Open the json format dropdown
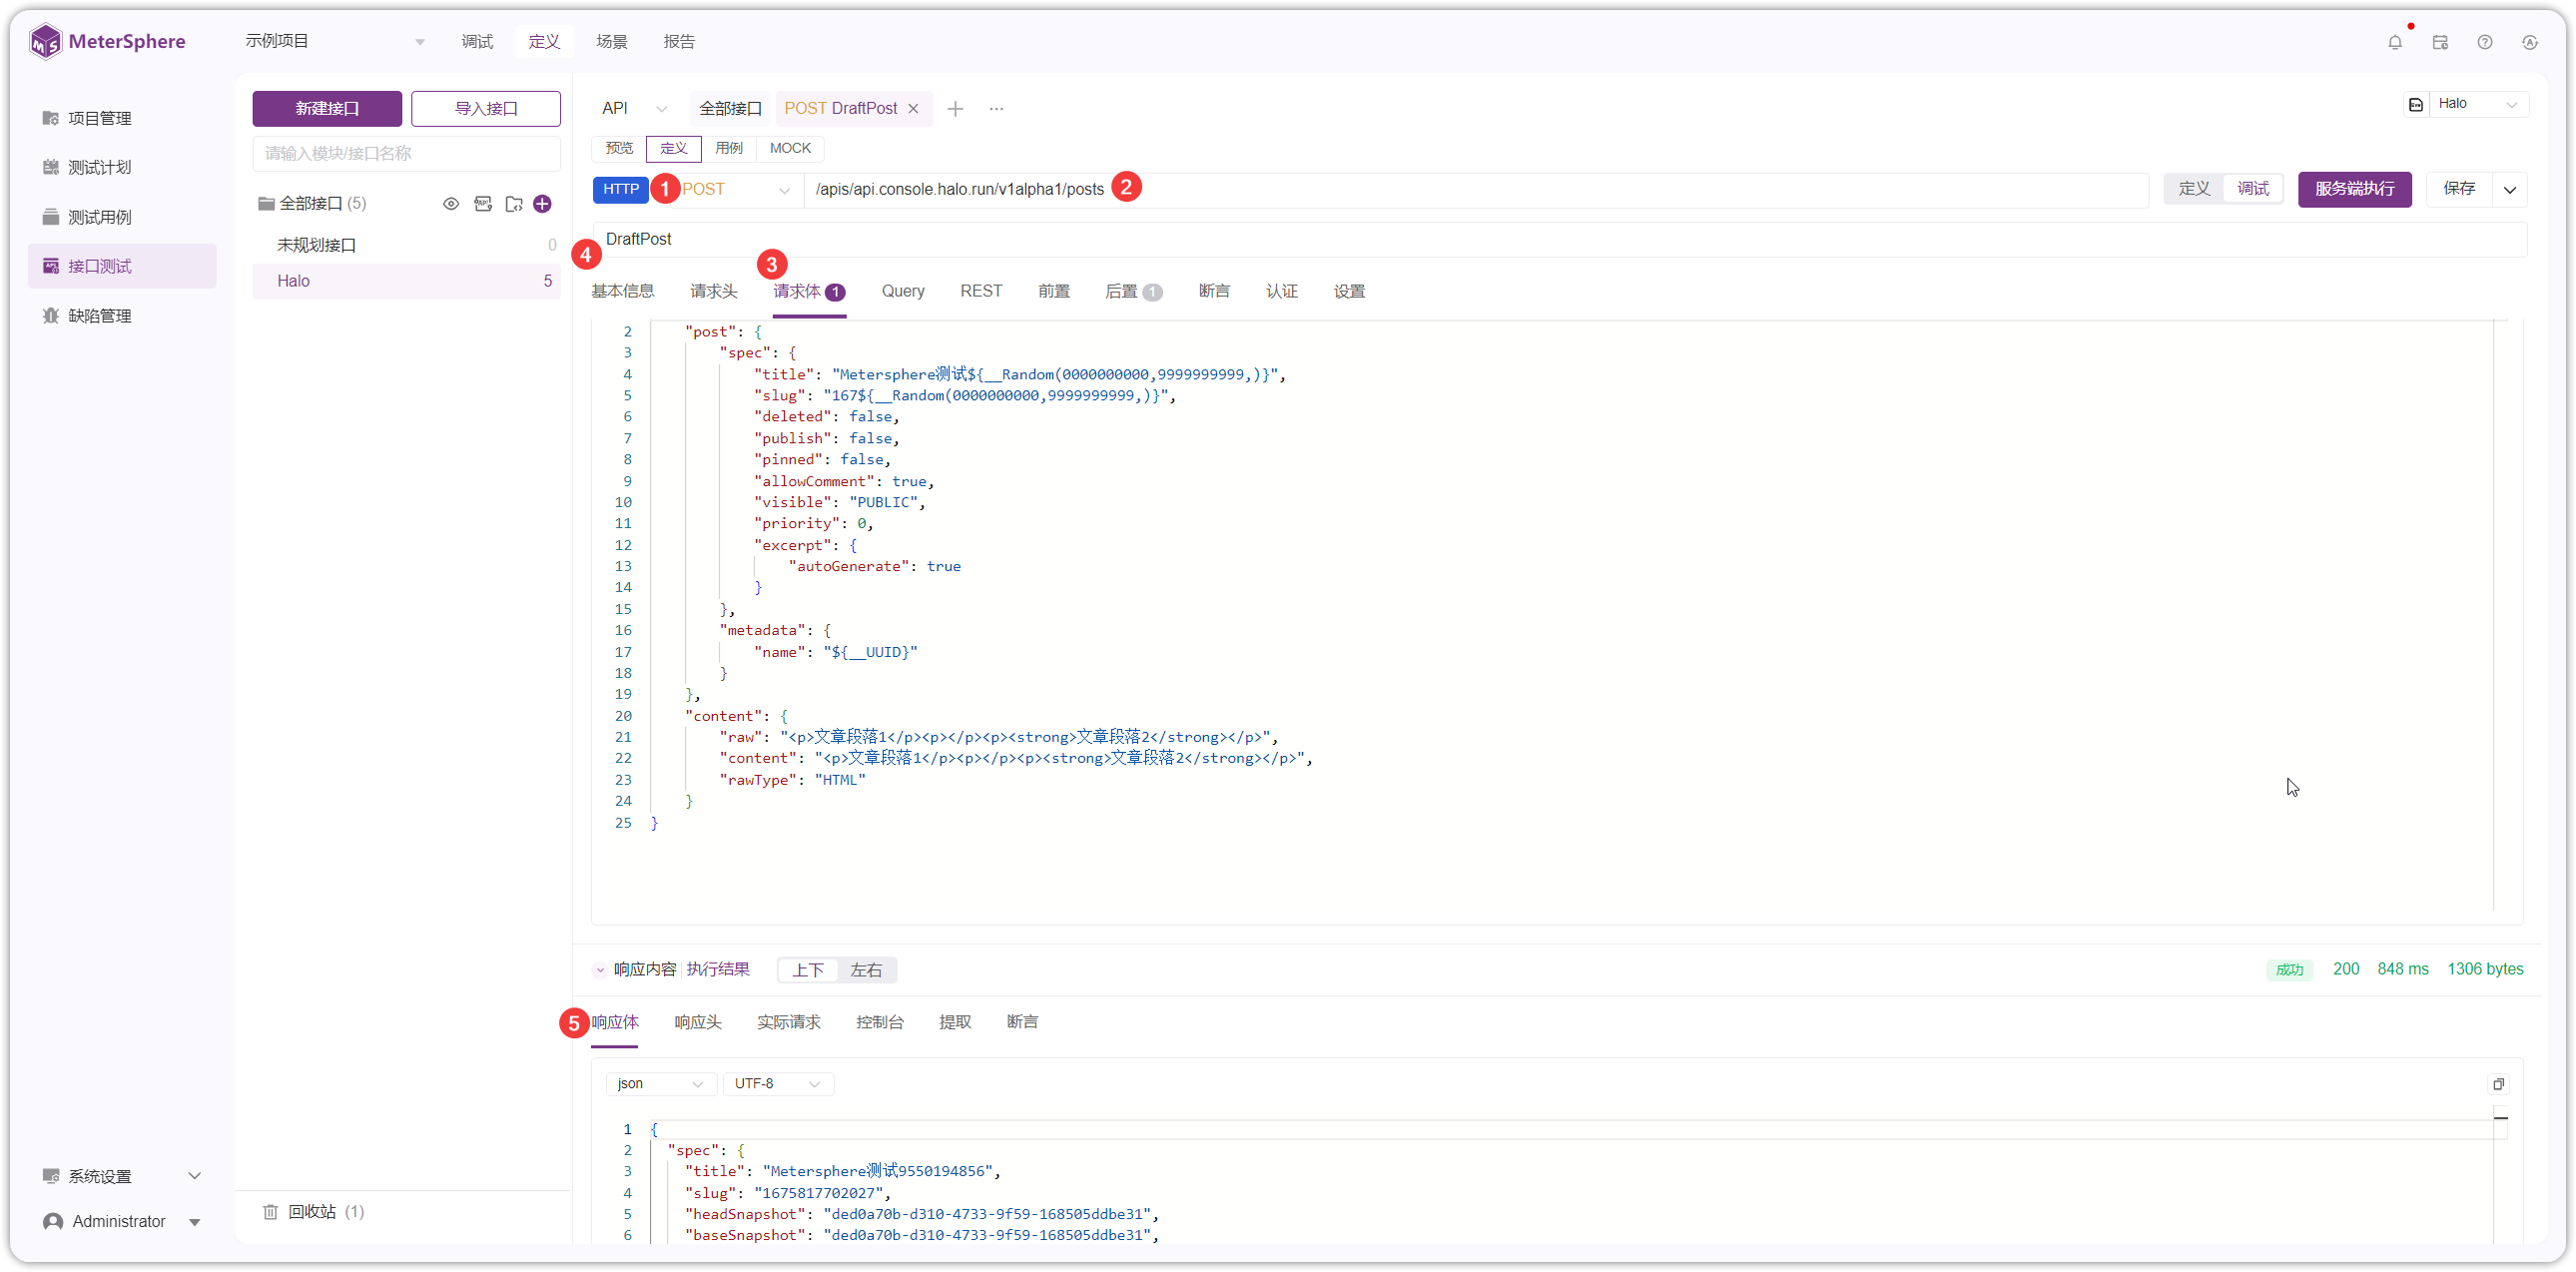Viewport: 2576px width, 1272px height. (660, 1084)
